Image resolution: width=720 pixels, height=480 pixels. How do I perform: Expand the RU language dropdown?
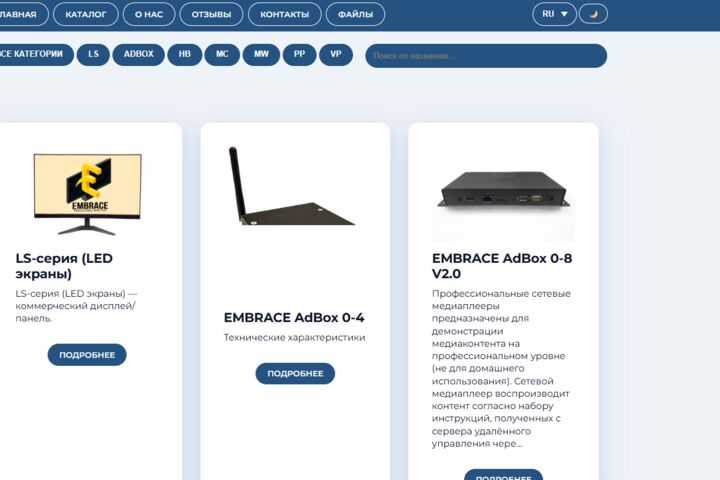coord(554,14)
